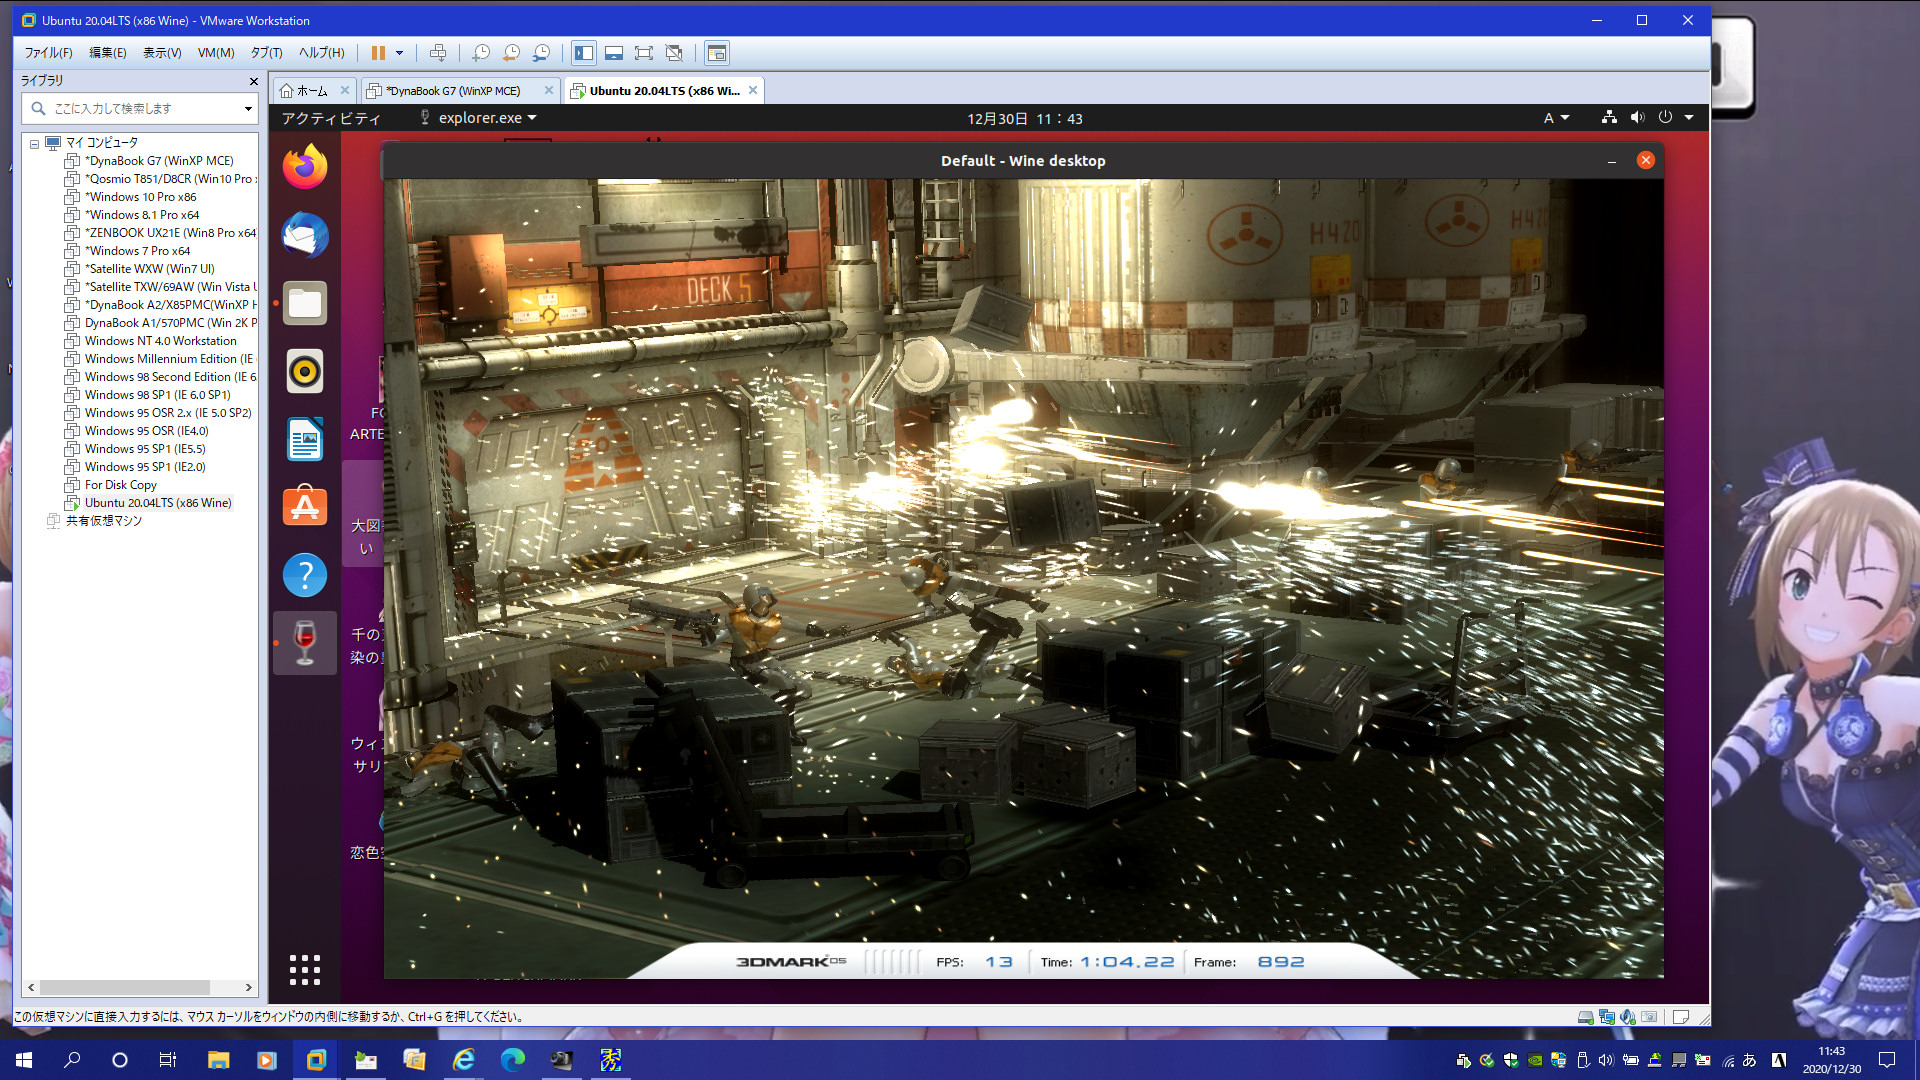The image size is (1920, 1080).
Task: Open Ubuntu アクティビティ overview
Action: 331,118
